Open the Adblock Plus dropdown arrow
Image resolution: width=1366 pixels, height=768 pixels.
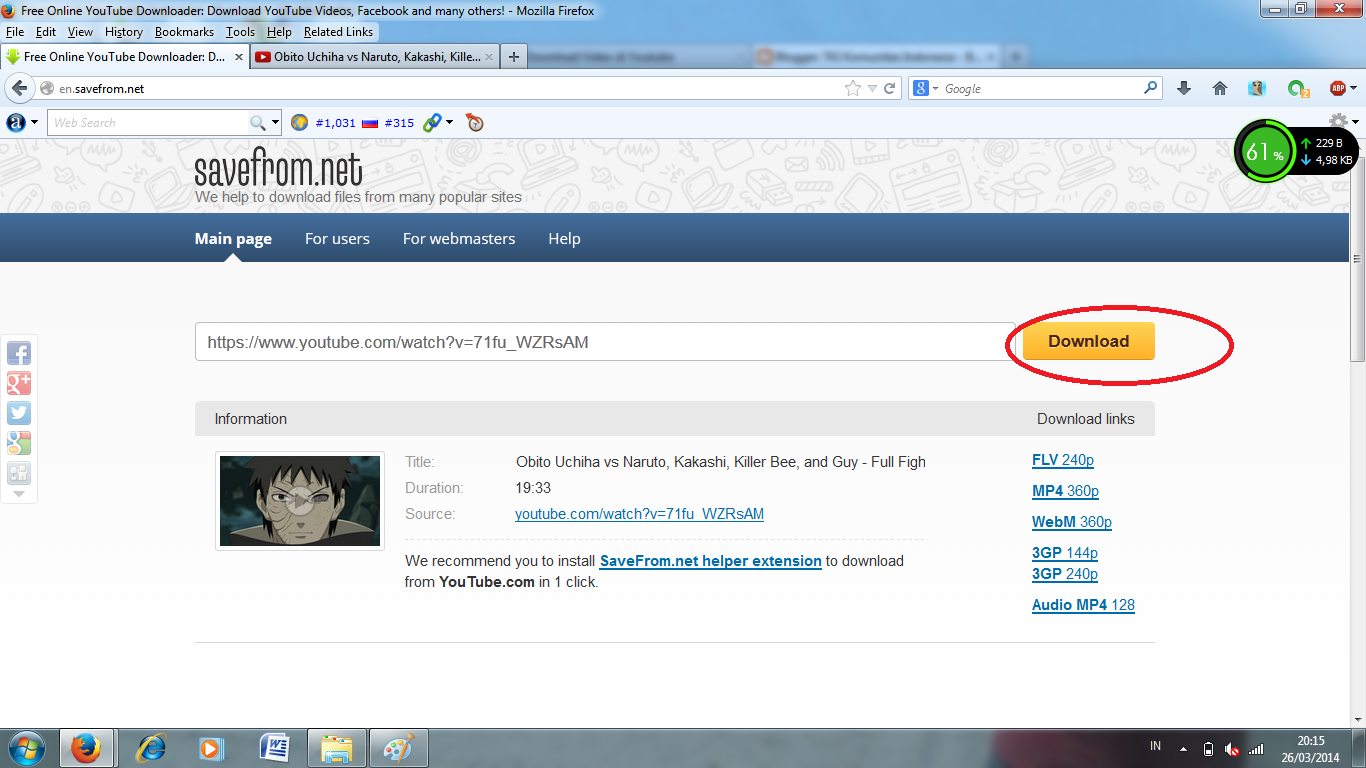coord(1355,88)
